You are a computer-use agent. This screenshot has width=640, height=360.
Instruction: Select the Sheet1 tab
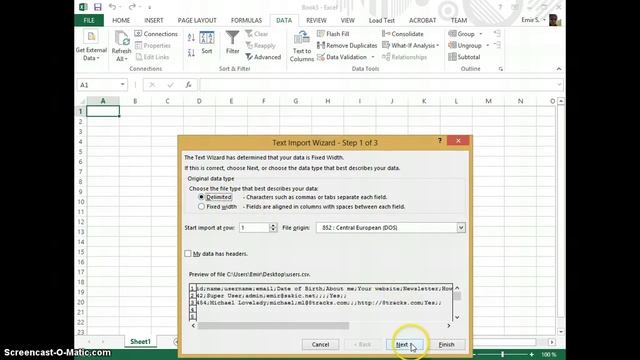pos(140,342)
